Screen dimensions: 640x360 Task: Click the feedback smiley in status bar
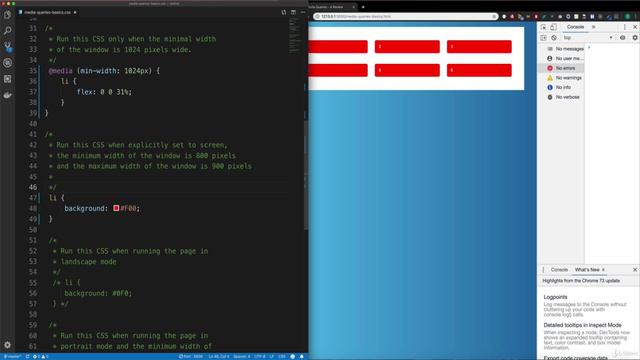click(292, 356)
